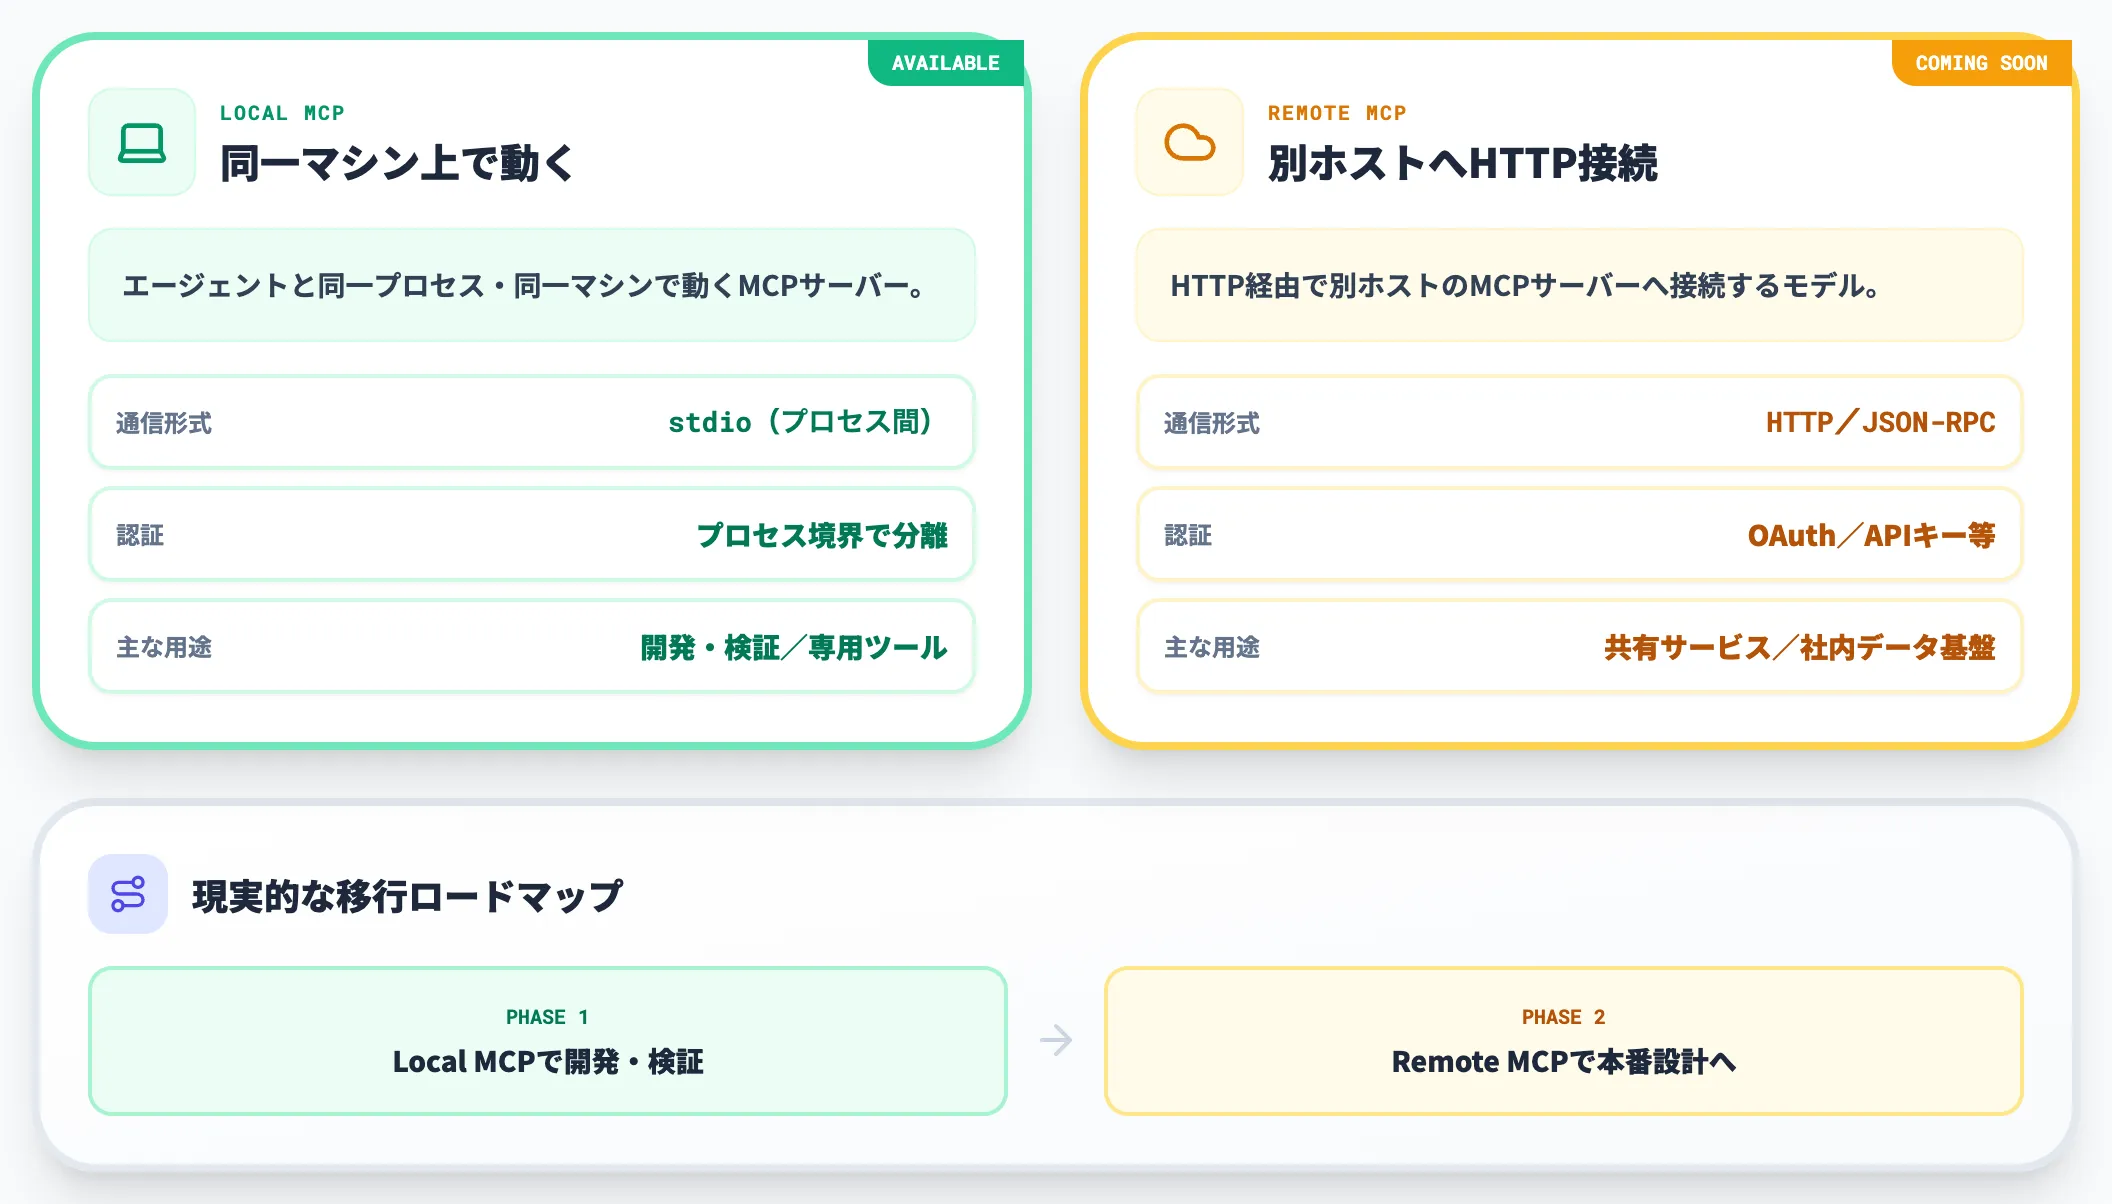Click the PHASE 2 label
The height and width of the screenshot is (1204, 2112).
(x=1563, y=1017)
